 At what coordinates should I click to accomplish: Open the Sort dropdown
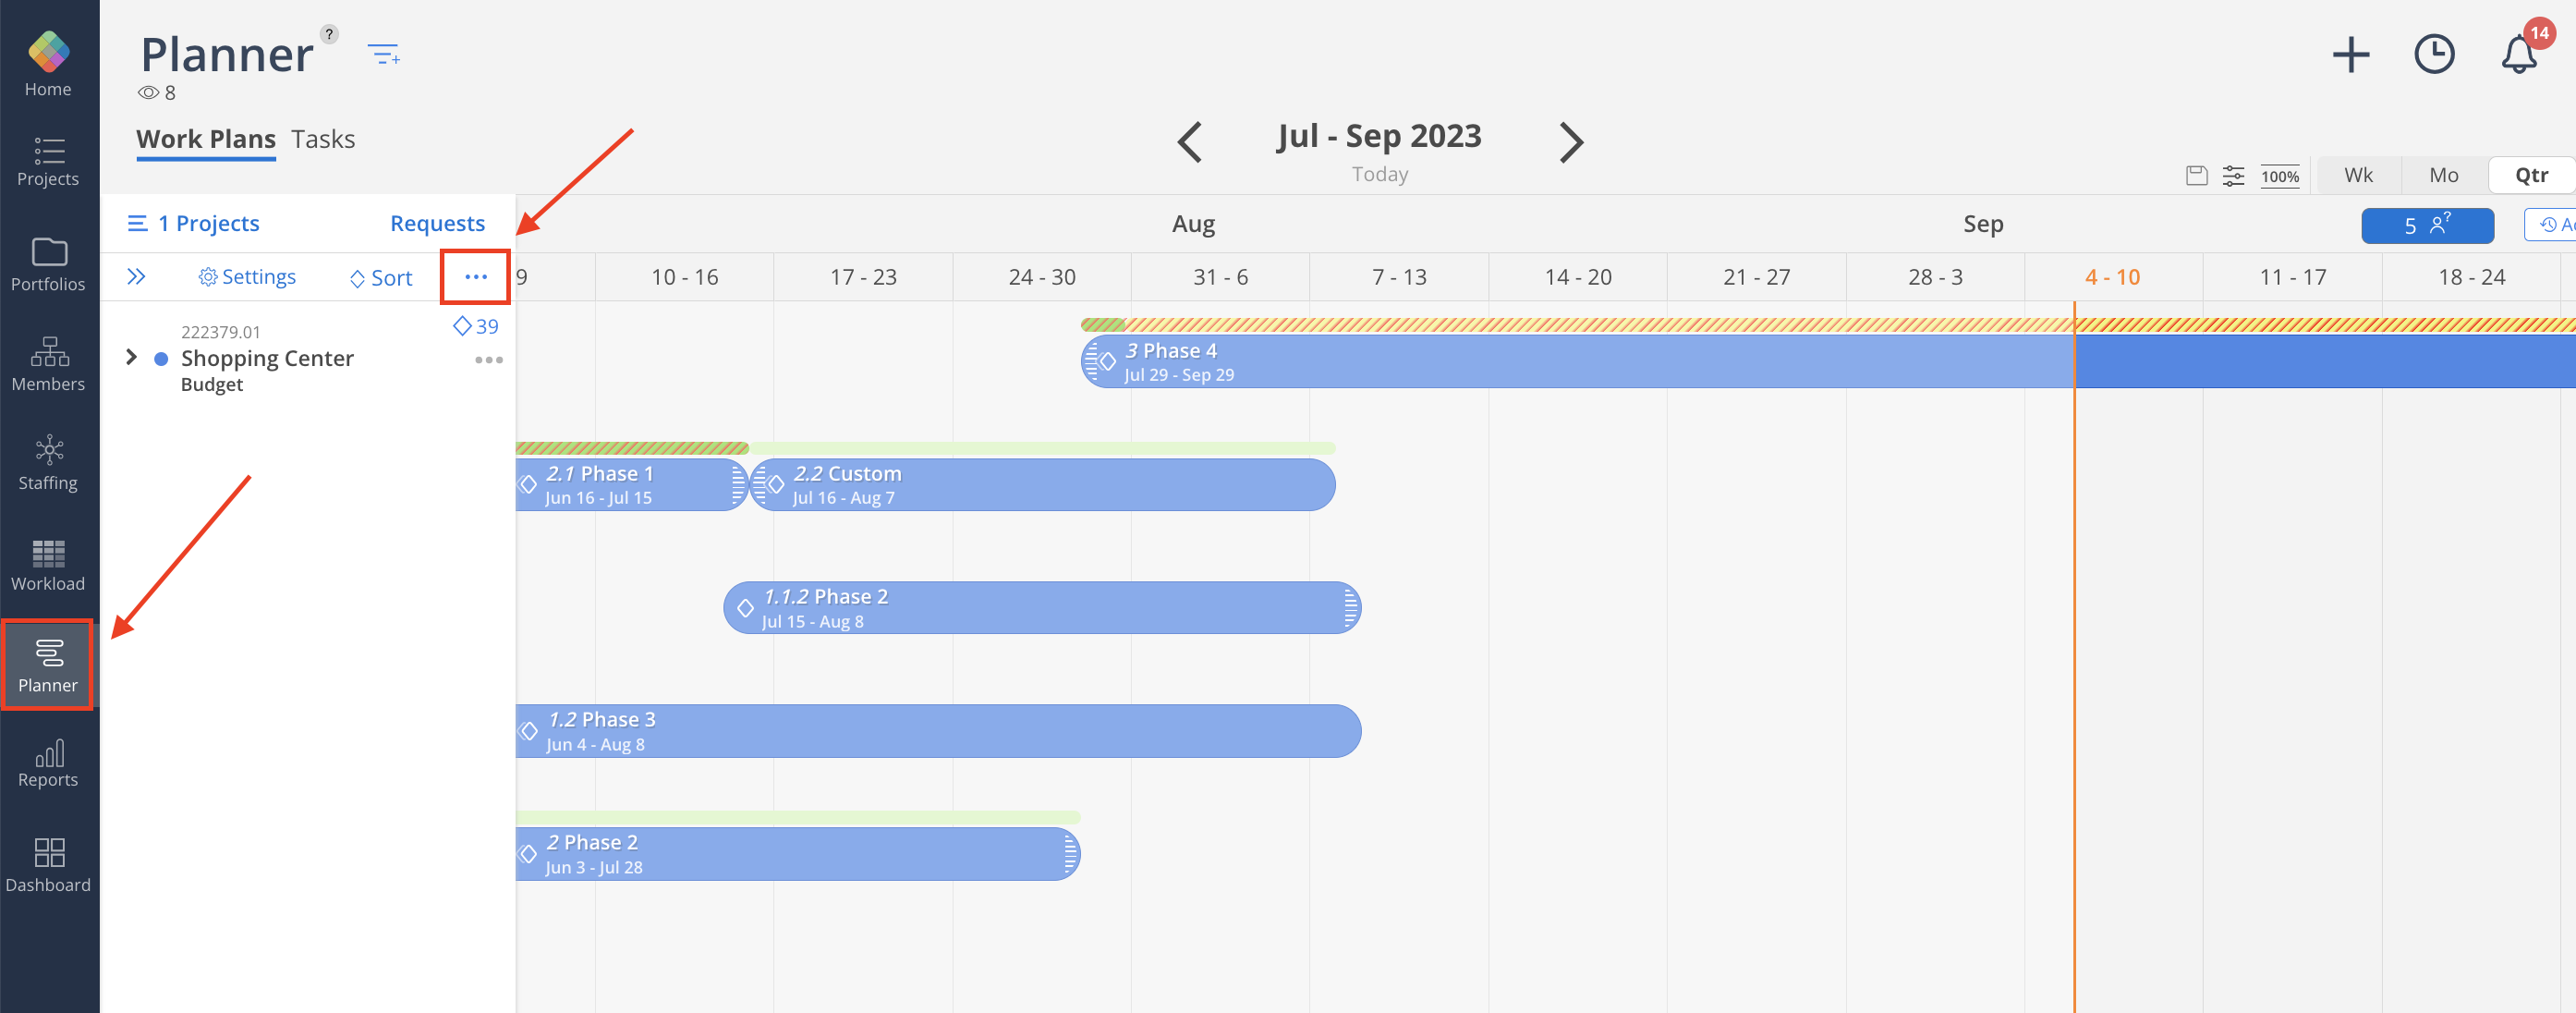(381, 278)
